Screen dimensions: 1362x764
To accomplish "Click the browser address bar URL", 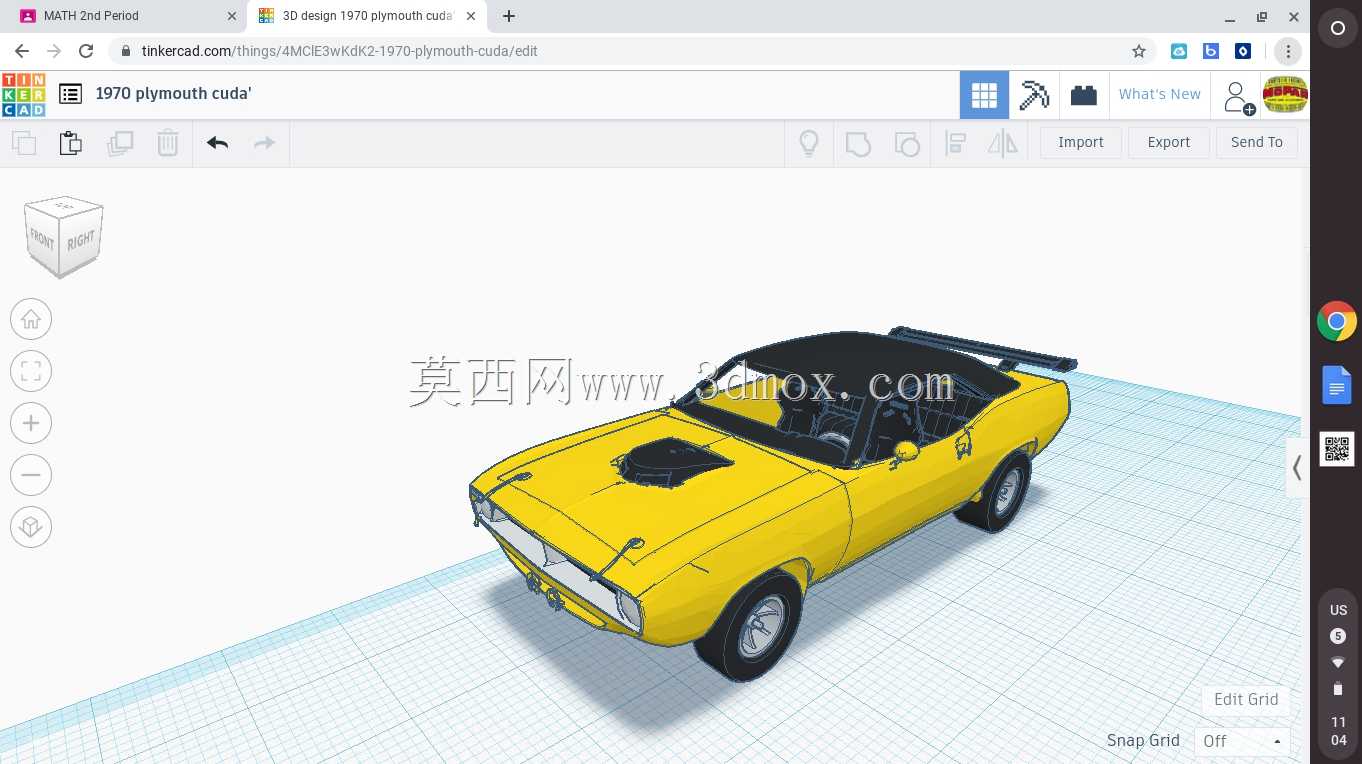I will 340,51.
